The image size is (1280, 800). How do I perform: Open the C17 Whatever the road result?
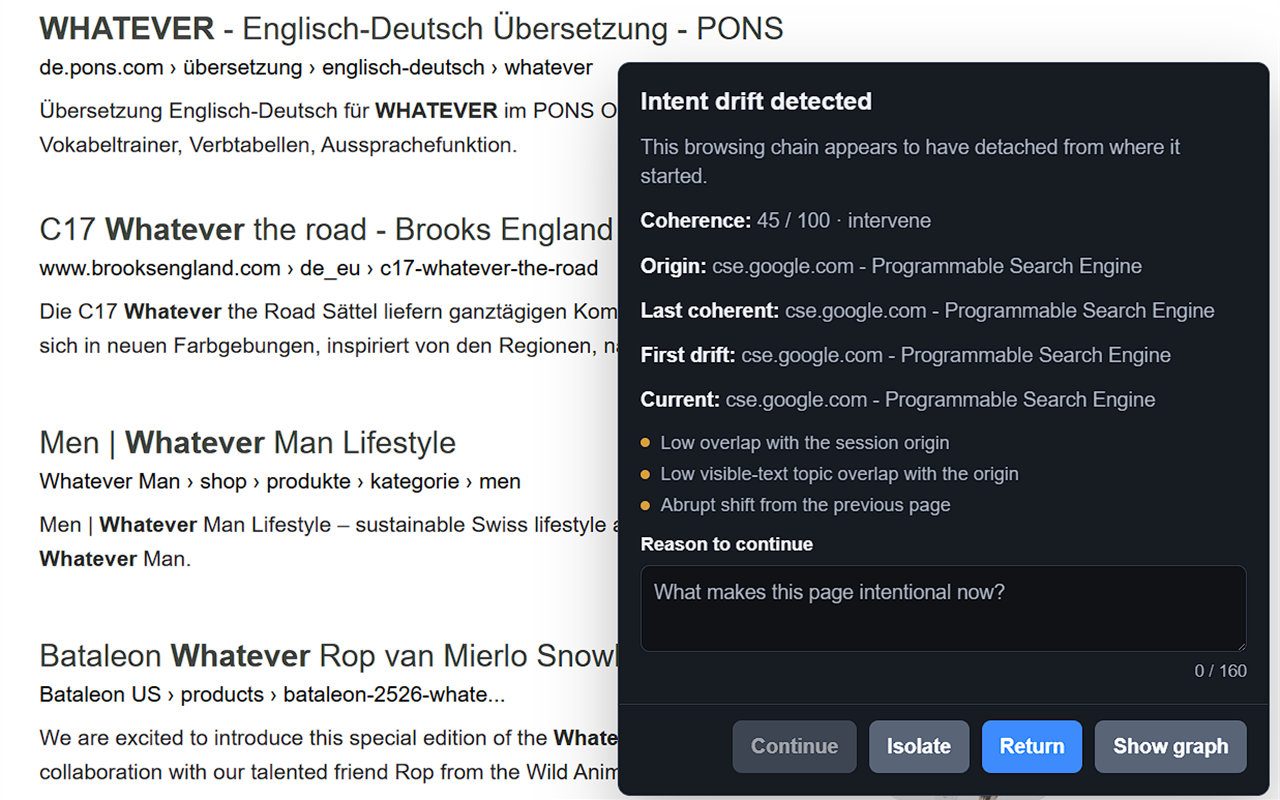[326, 229]
